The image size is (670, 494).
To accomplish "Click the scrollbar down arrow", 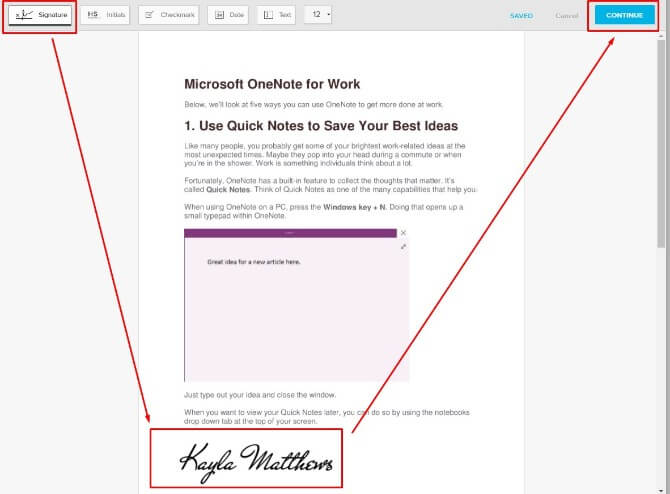I will [x=661, y=491].
